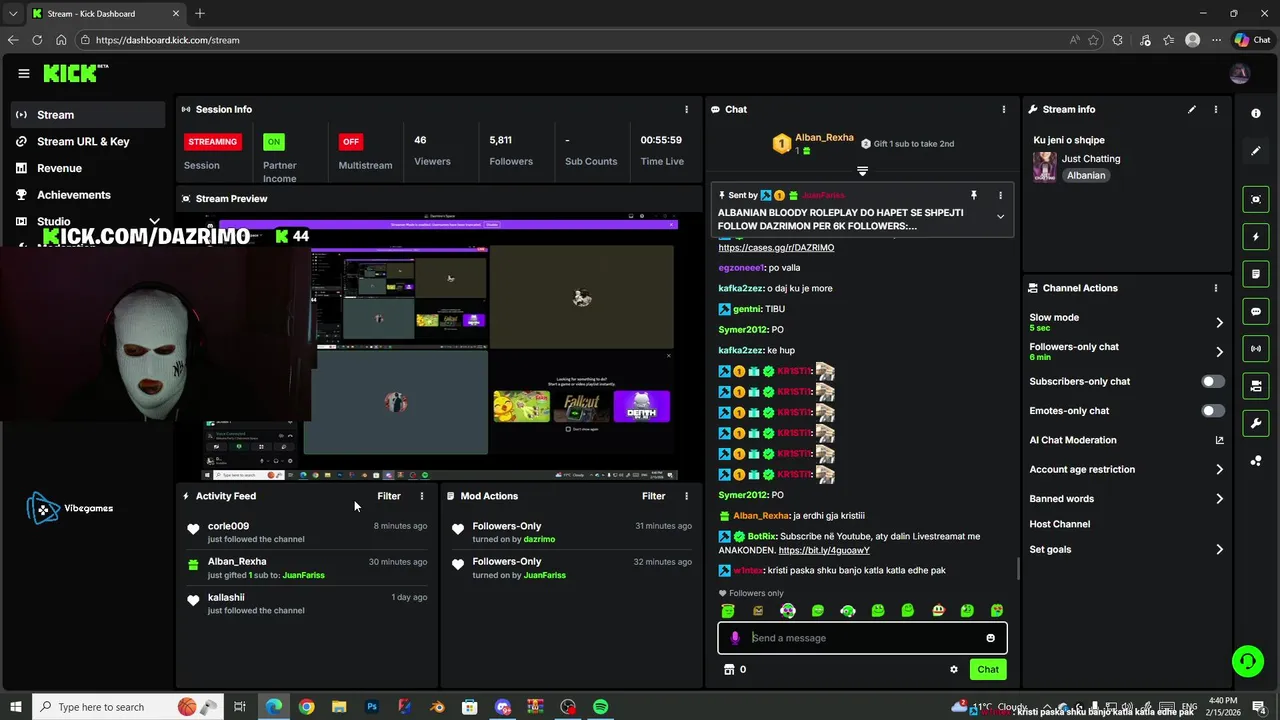
Task: Open Set goals arrow
Action: (1219, 549)
